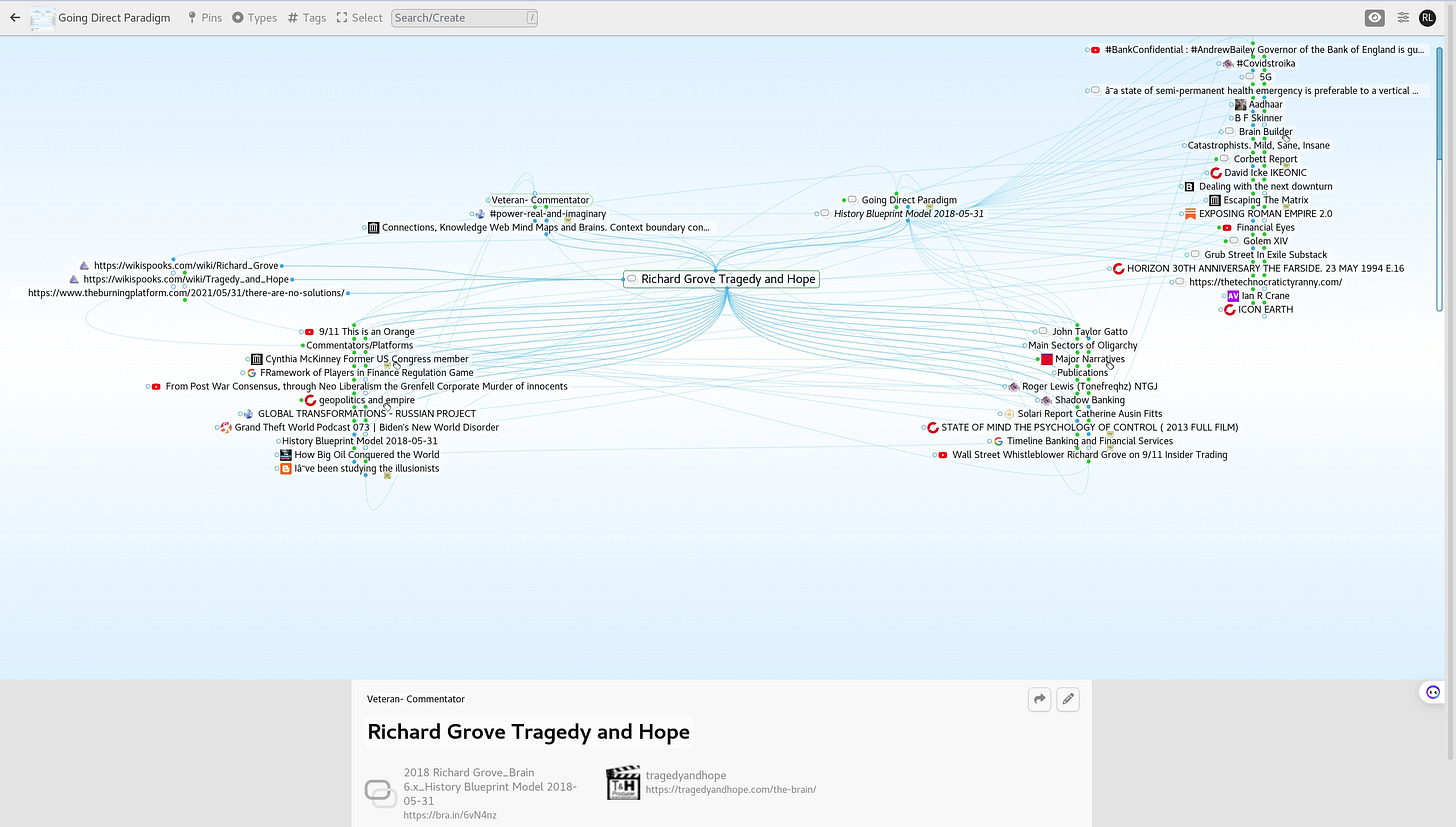Open the Types menu
The image size is (1456, 827).
click(254, 17)
